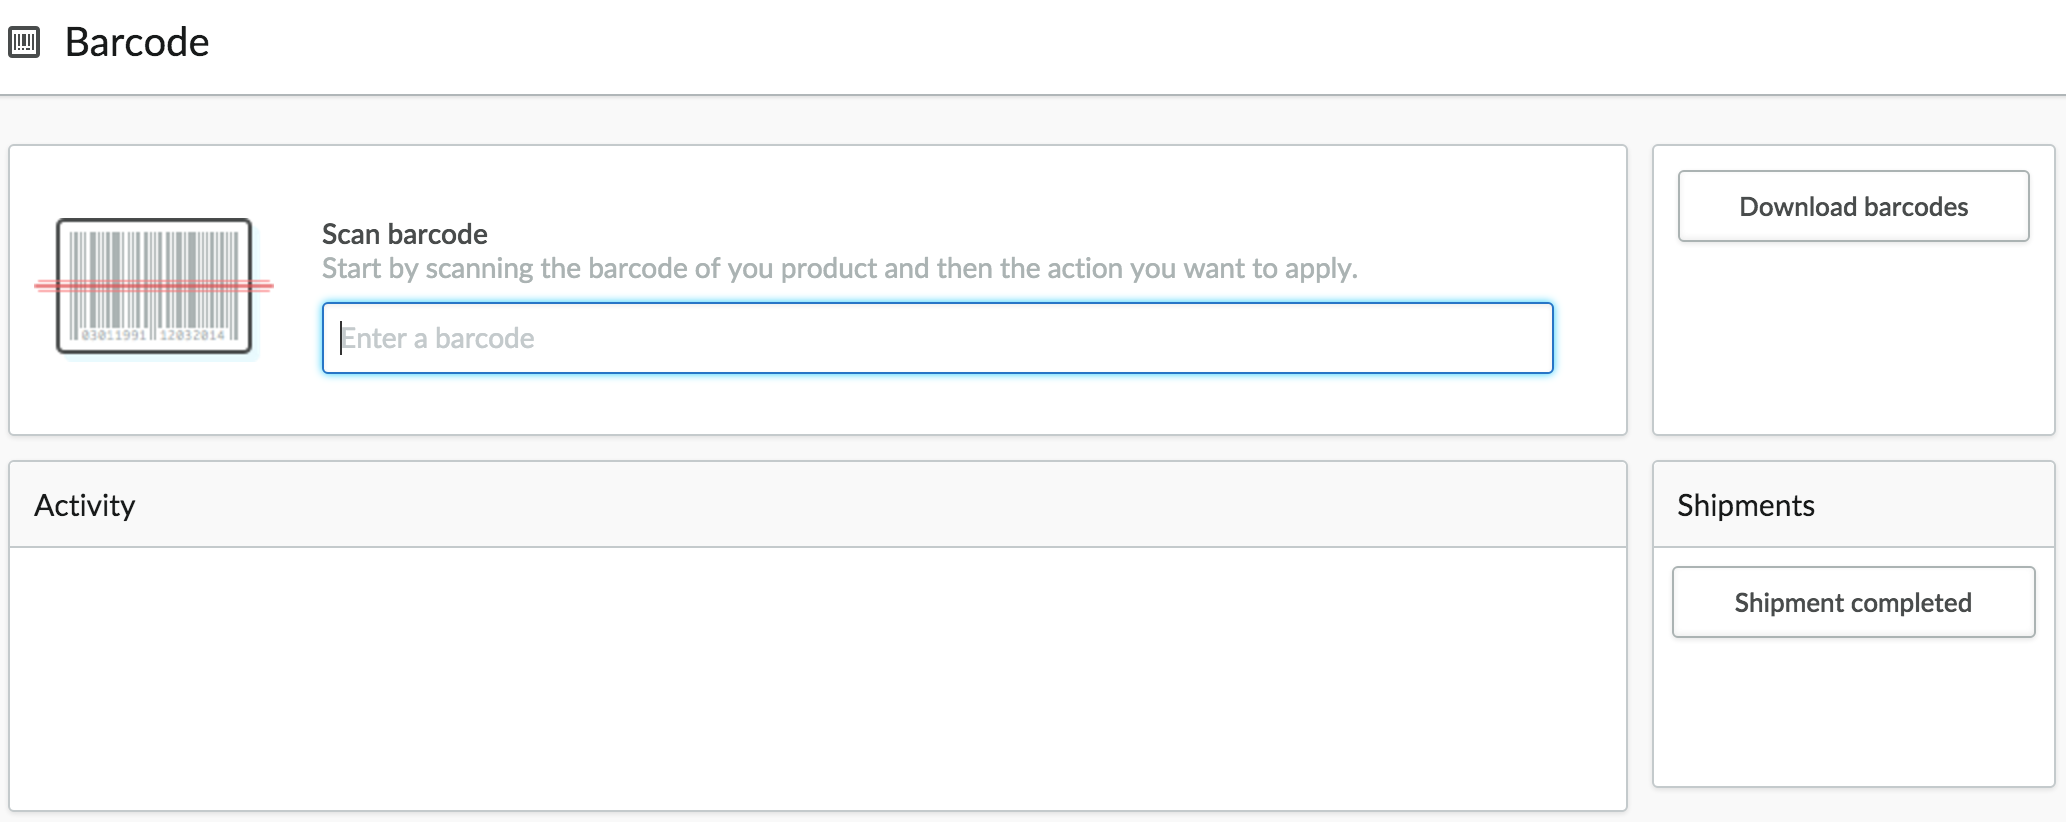Select the 03011991 digits under barcode image
Viewport: 2066px width, 822px height.
[113, 335]
